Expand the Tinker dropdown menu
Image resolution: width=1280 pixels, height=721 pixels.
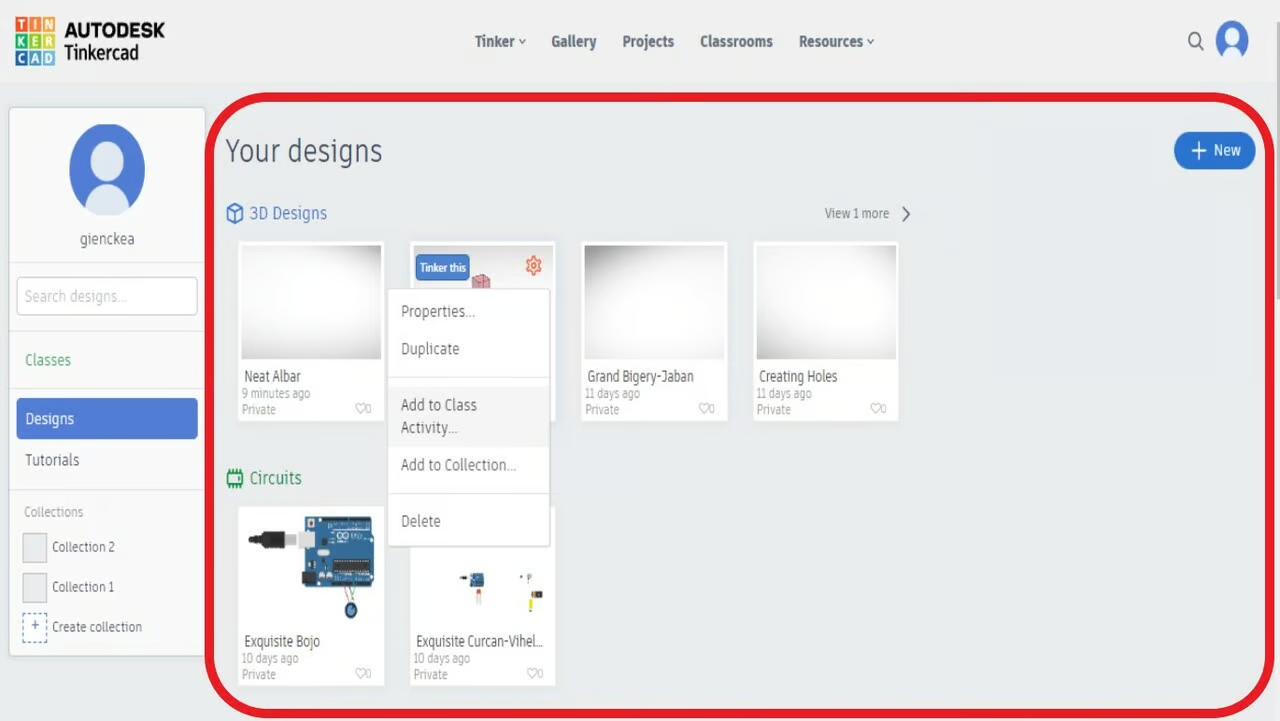coord(500,41)
